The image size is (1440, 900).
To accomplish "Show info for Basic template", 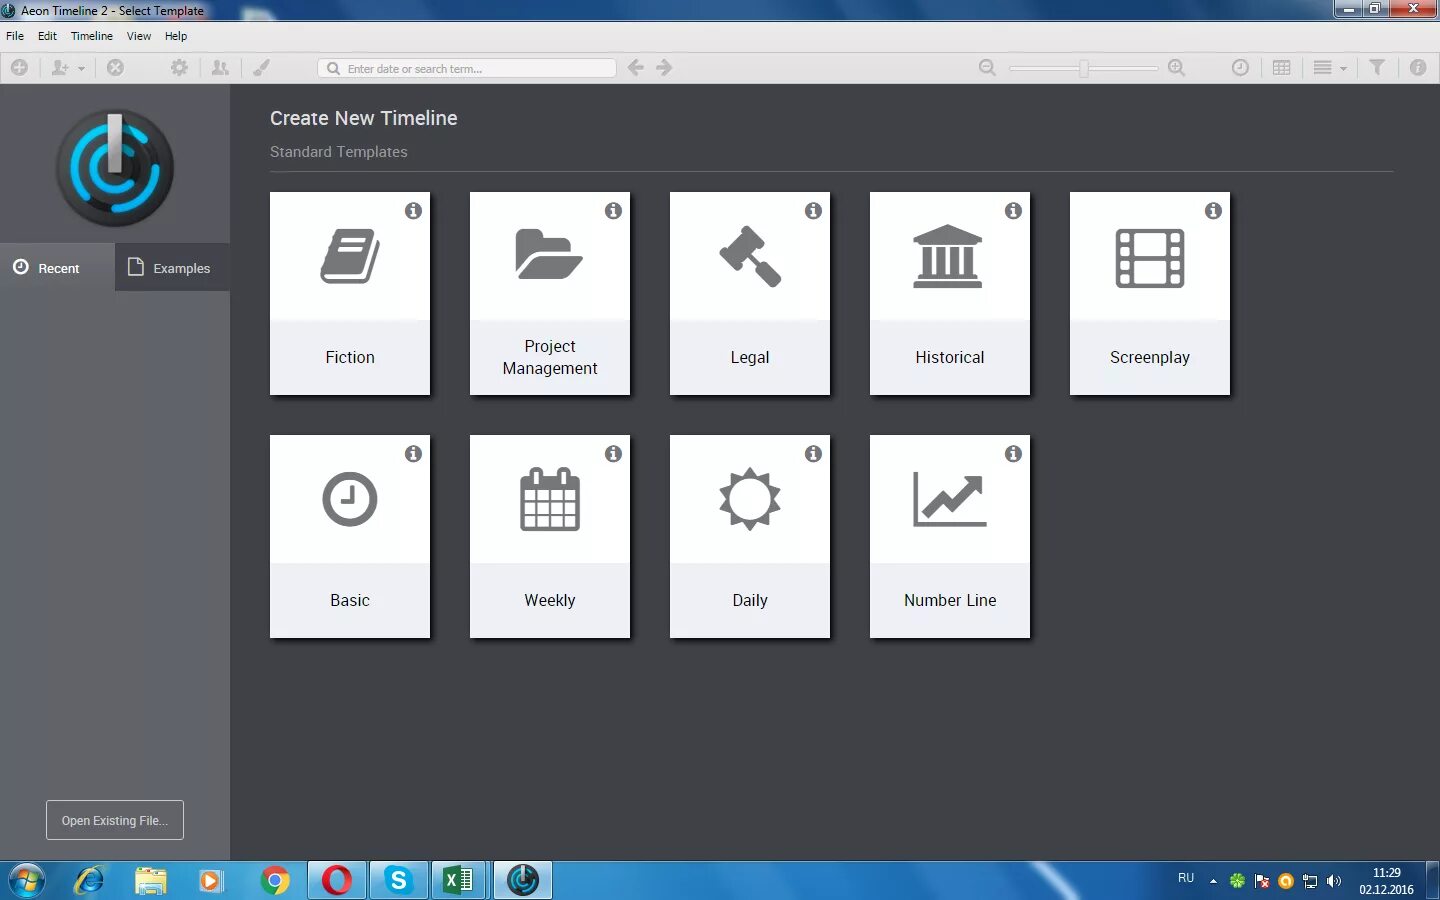I will click(413, 454).
